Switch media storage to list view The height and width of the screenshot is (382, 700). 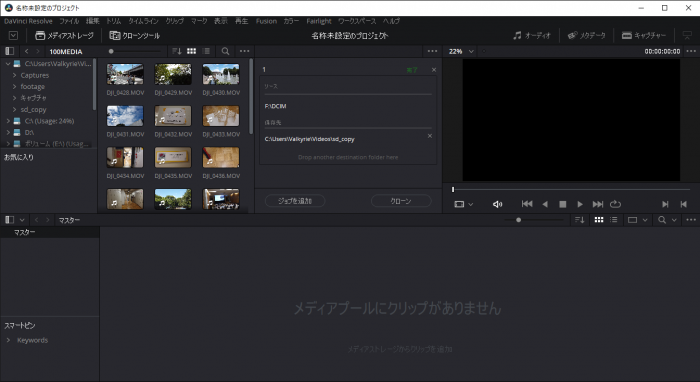tap(206, 51)
